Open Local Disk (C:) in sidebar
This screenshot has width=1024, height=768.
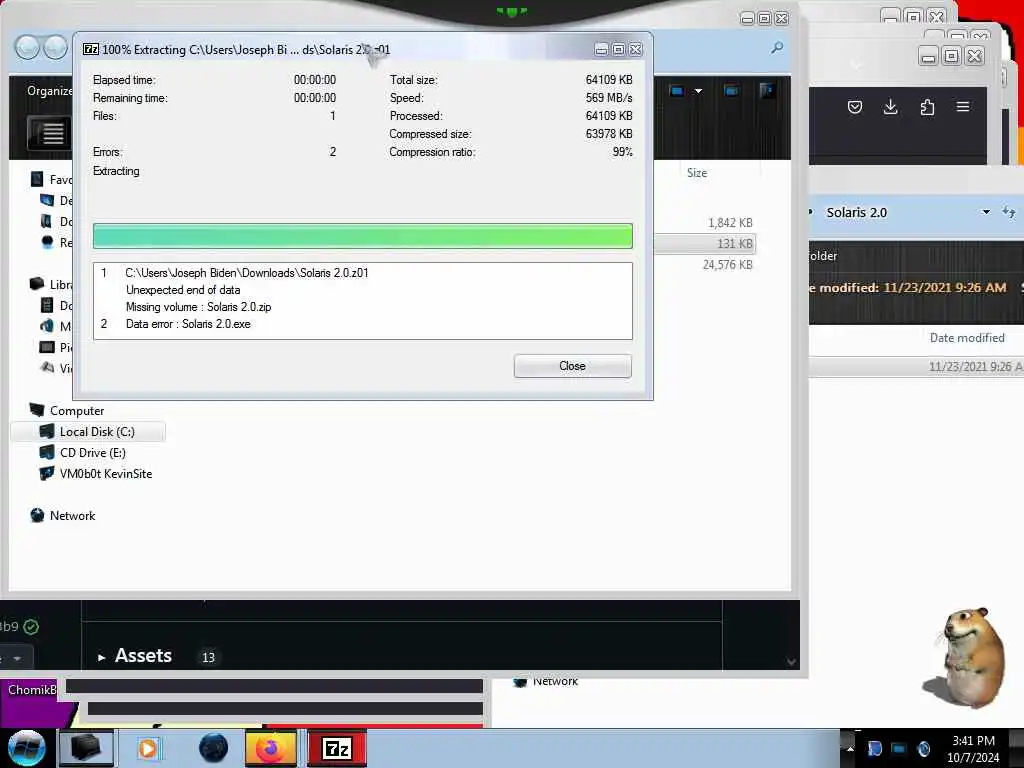97,432
